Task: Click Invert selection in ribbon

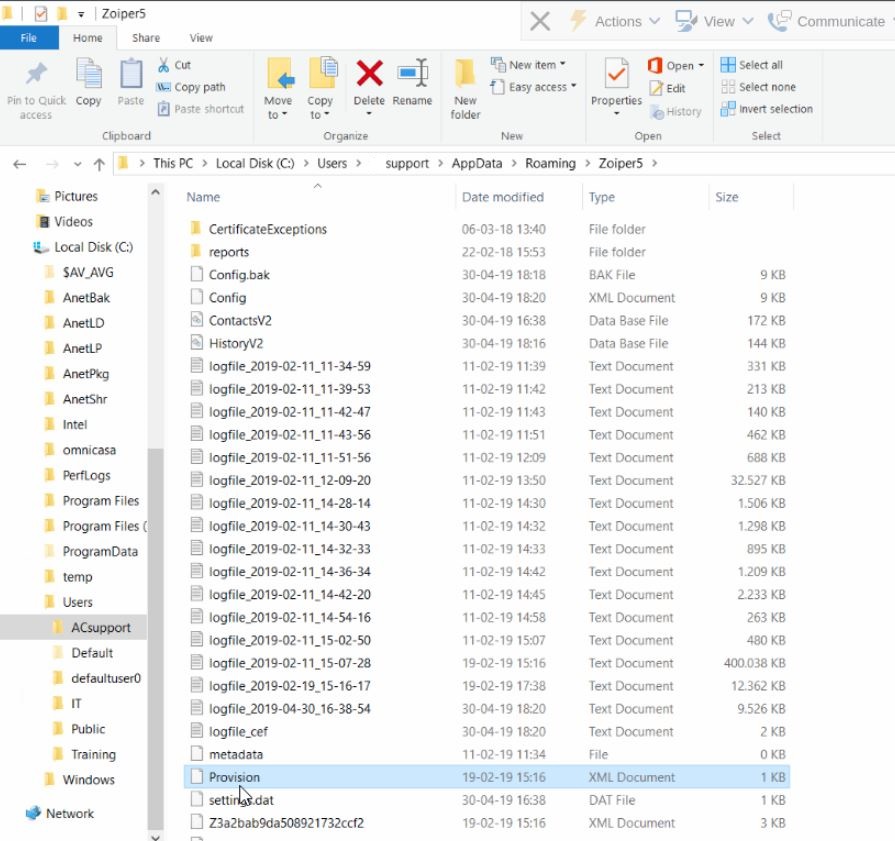Action: click(766, 109)
